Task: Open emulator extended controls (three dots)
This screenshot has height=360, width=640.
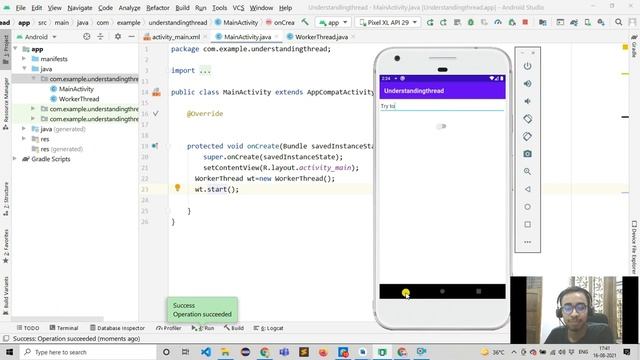Action: click(x=527, y=242)
